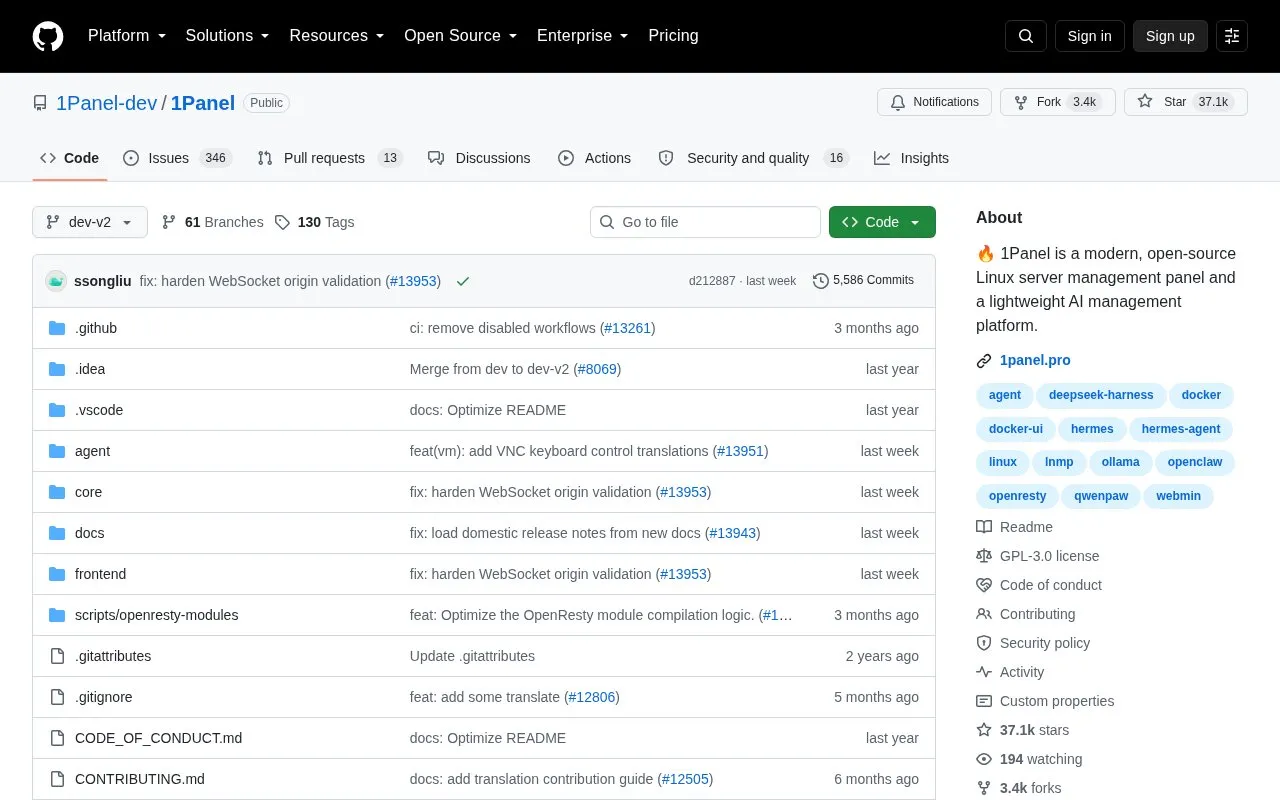The height and width of the screenshot is (800, 1280).
Task: Expand the Platform navigation menu
Action: click(127, 36)
